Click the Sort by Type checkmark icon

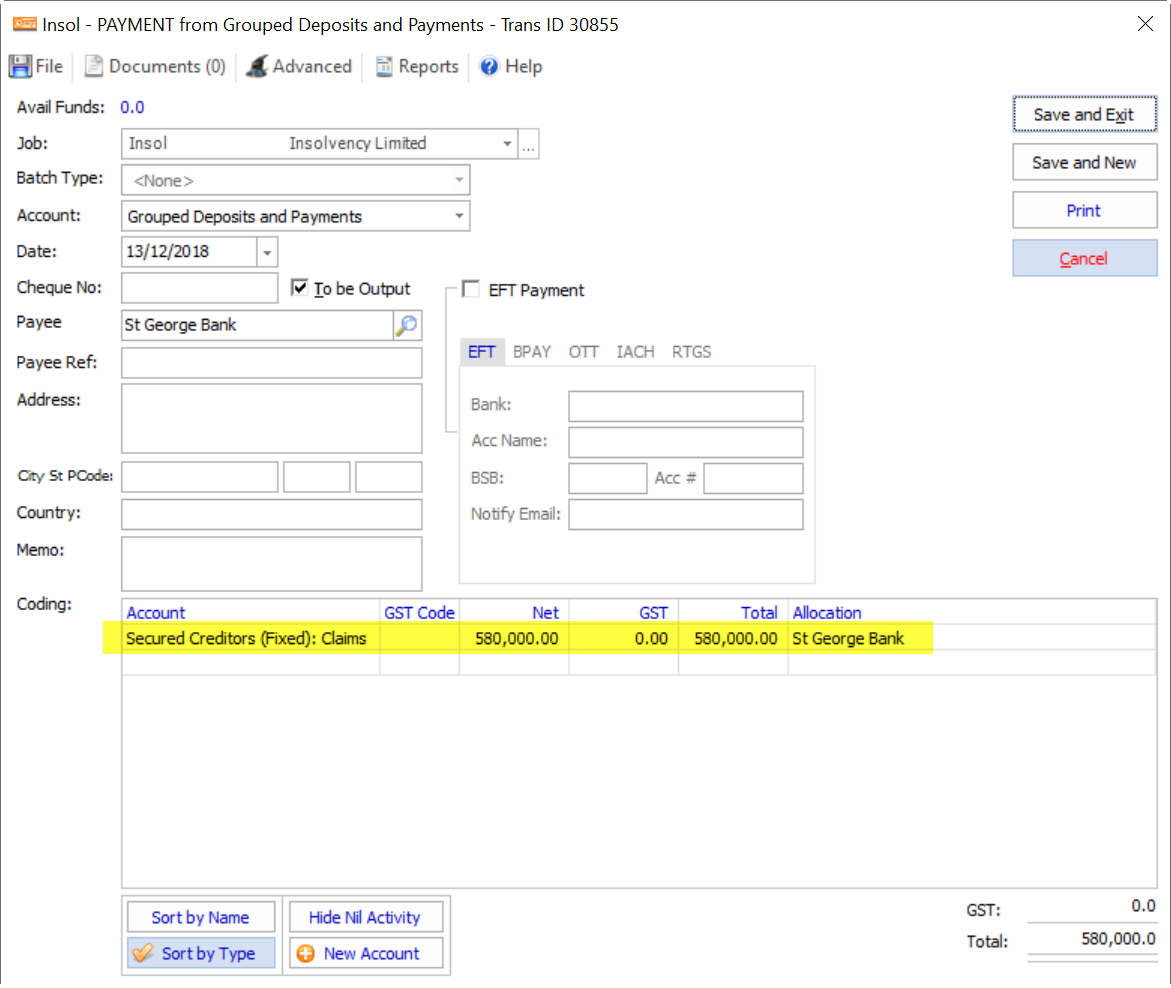point(143,954)
